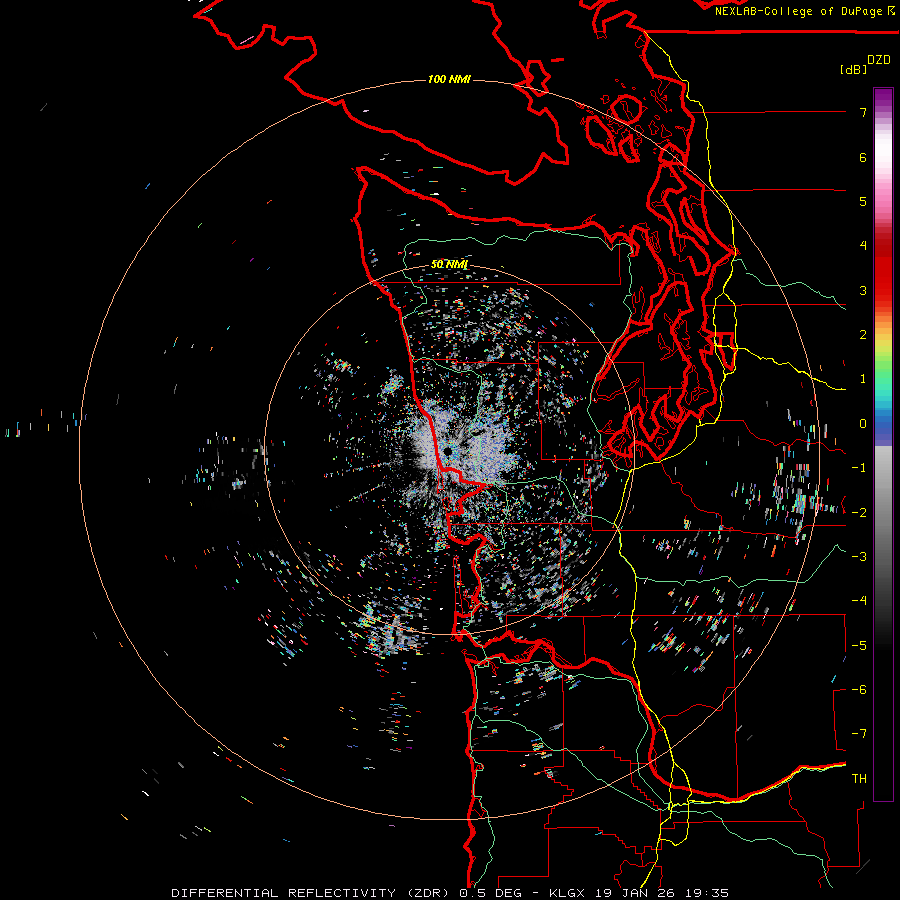The width and height of the screenshot is (900, 900).
Task: Click the [dB] unit label
Action: coord(853,69)
